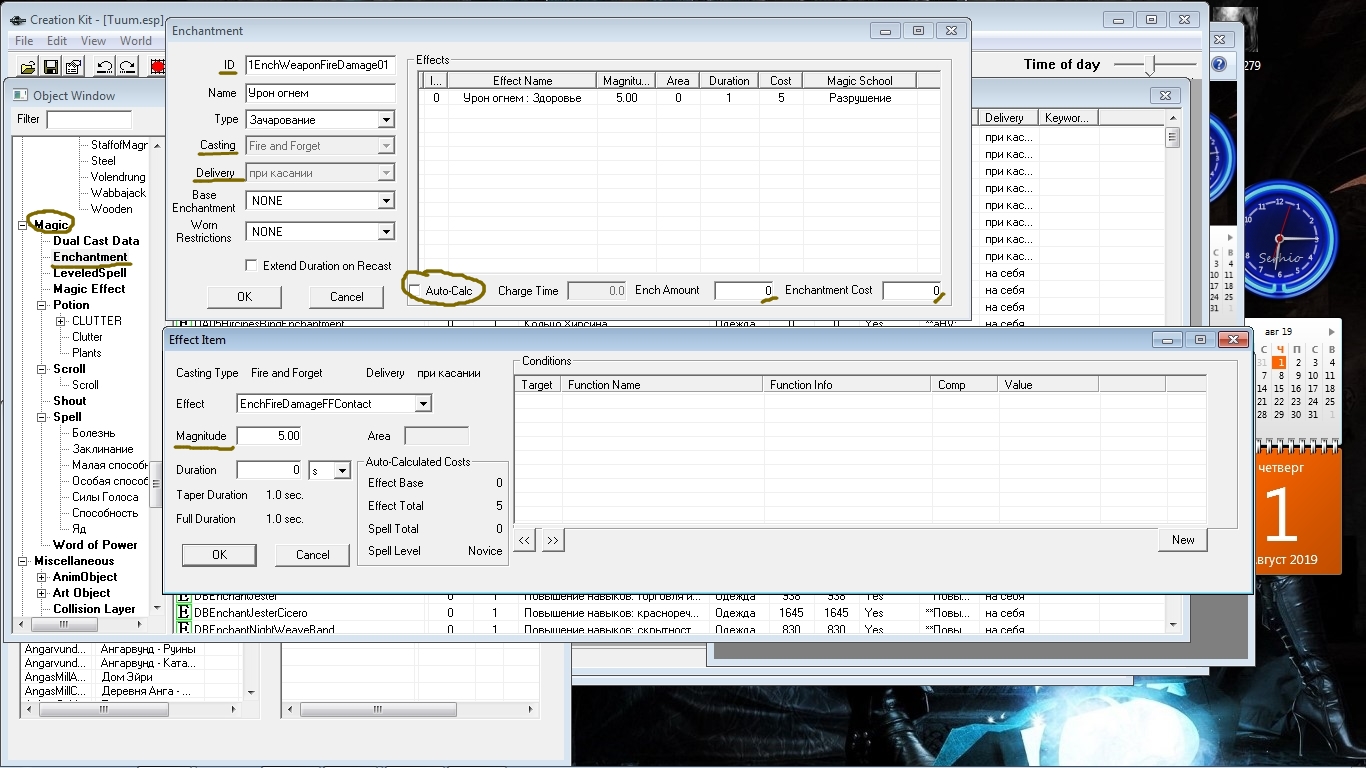The height and width of the screenshot is (768, 1366).
Task: Click the red circle grid toolbar icon
Action: (x=157, y=67)
